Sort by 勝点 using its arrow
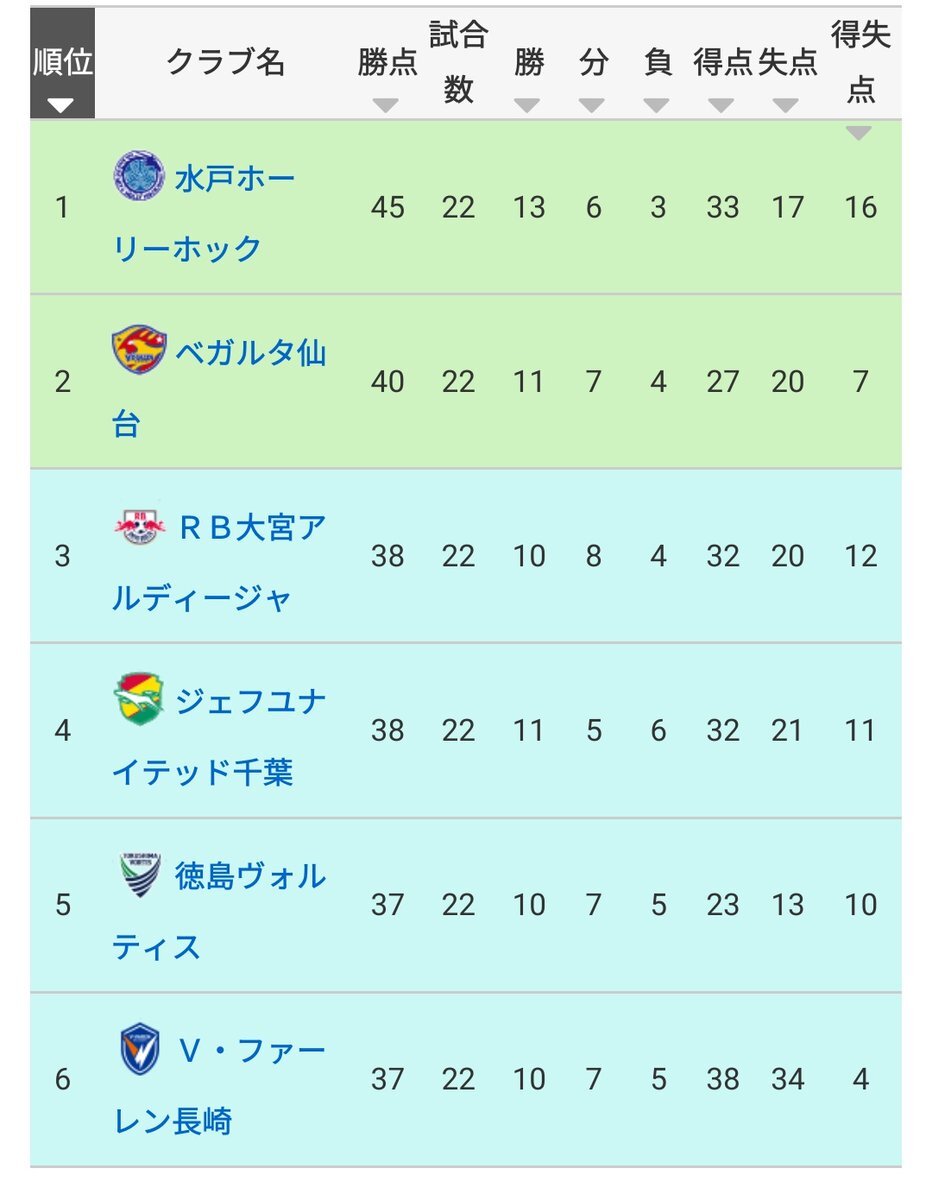 coord(386,105)
